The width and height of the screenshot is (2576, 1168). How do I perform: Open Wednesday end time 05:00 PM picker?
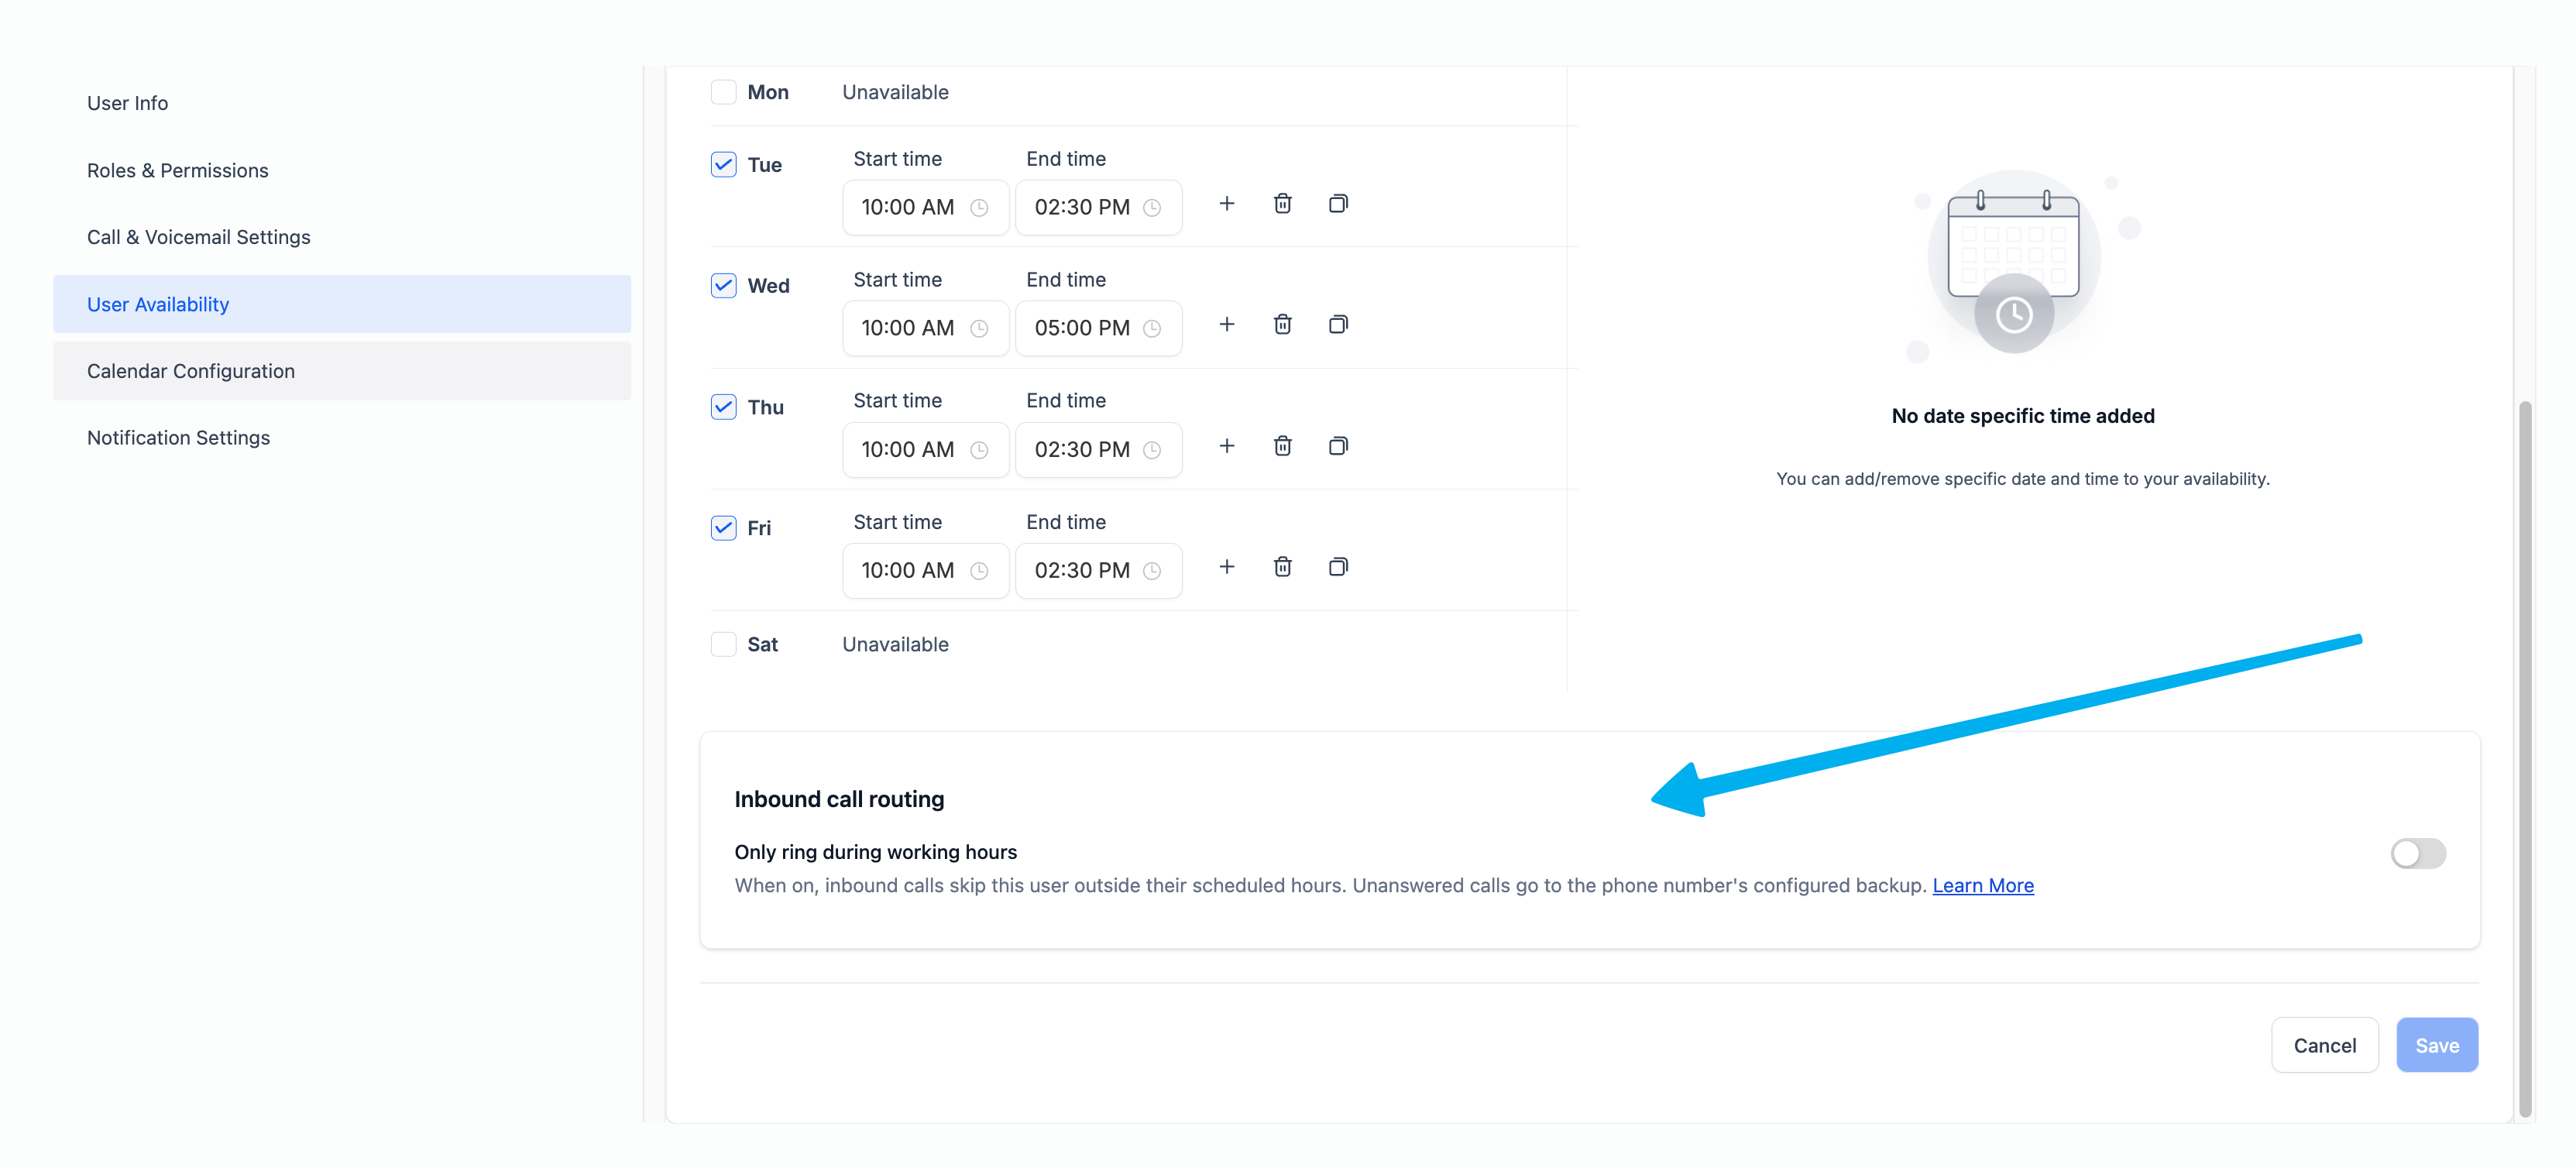(x=1098, y=329)
